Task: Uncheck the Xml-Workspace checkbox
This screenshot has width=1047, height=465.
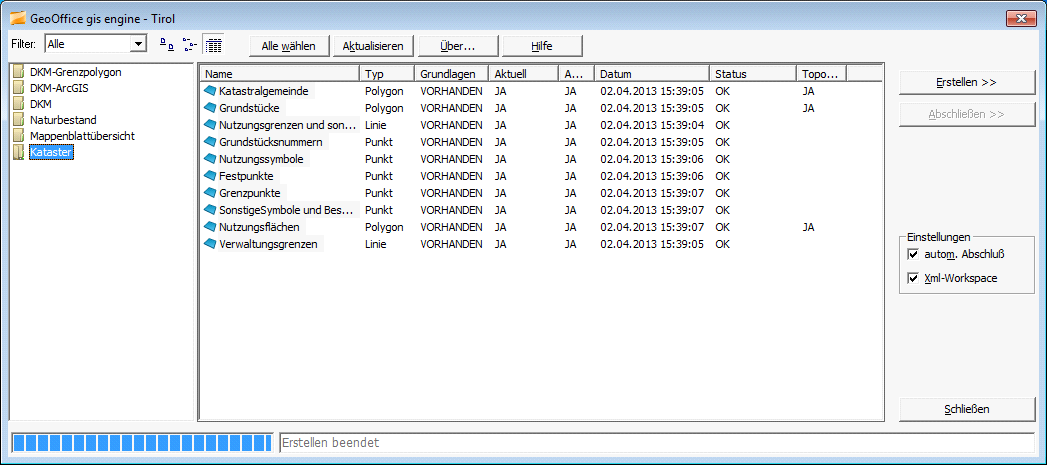Action: (x=912, y=279)
